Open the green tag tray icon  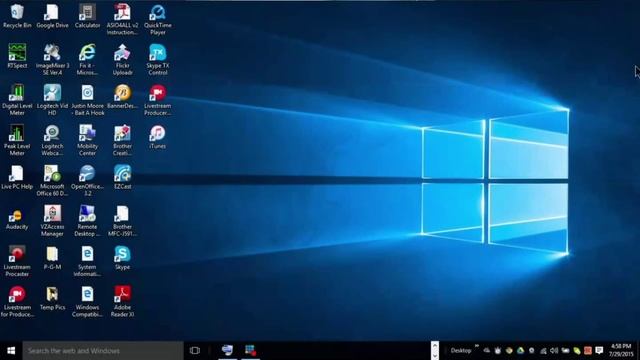click(577, 351)
